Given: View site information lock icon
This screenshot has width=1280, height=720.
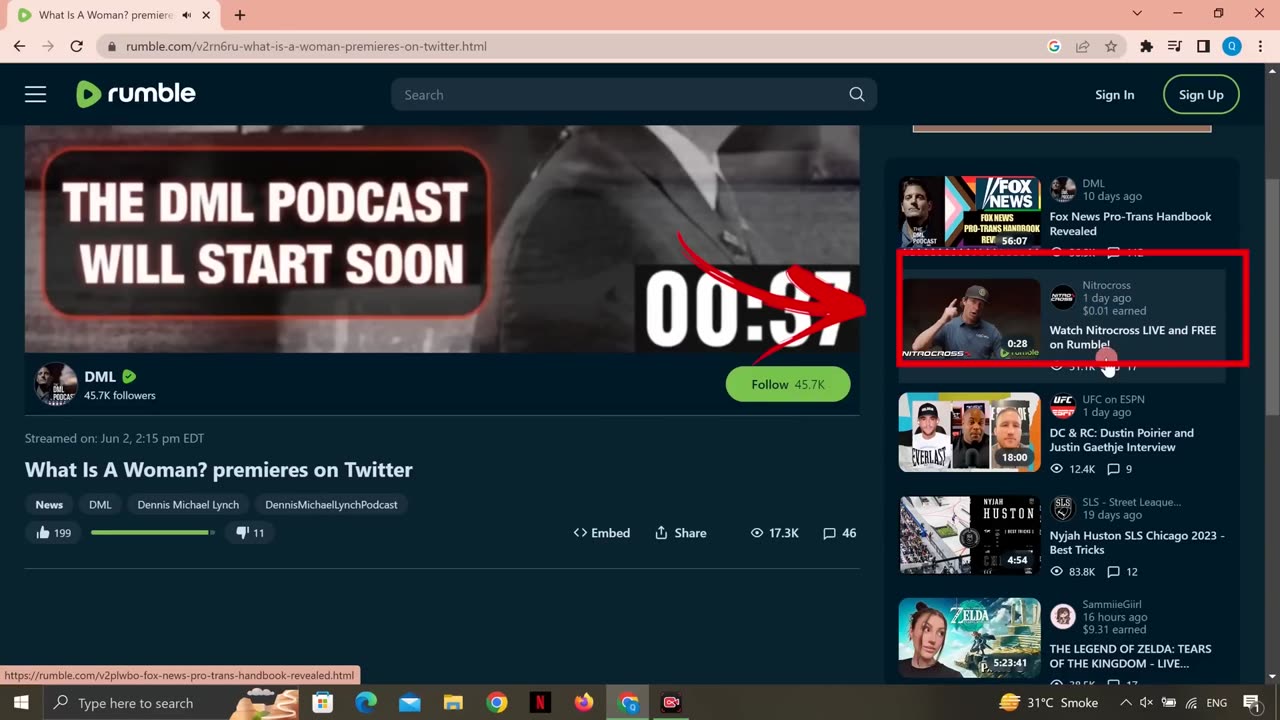Looking at the screenshot, I should pos(110,46).
